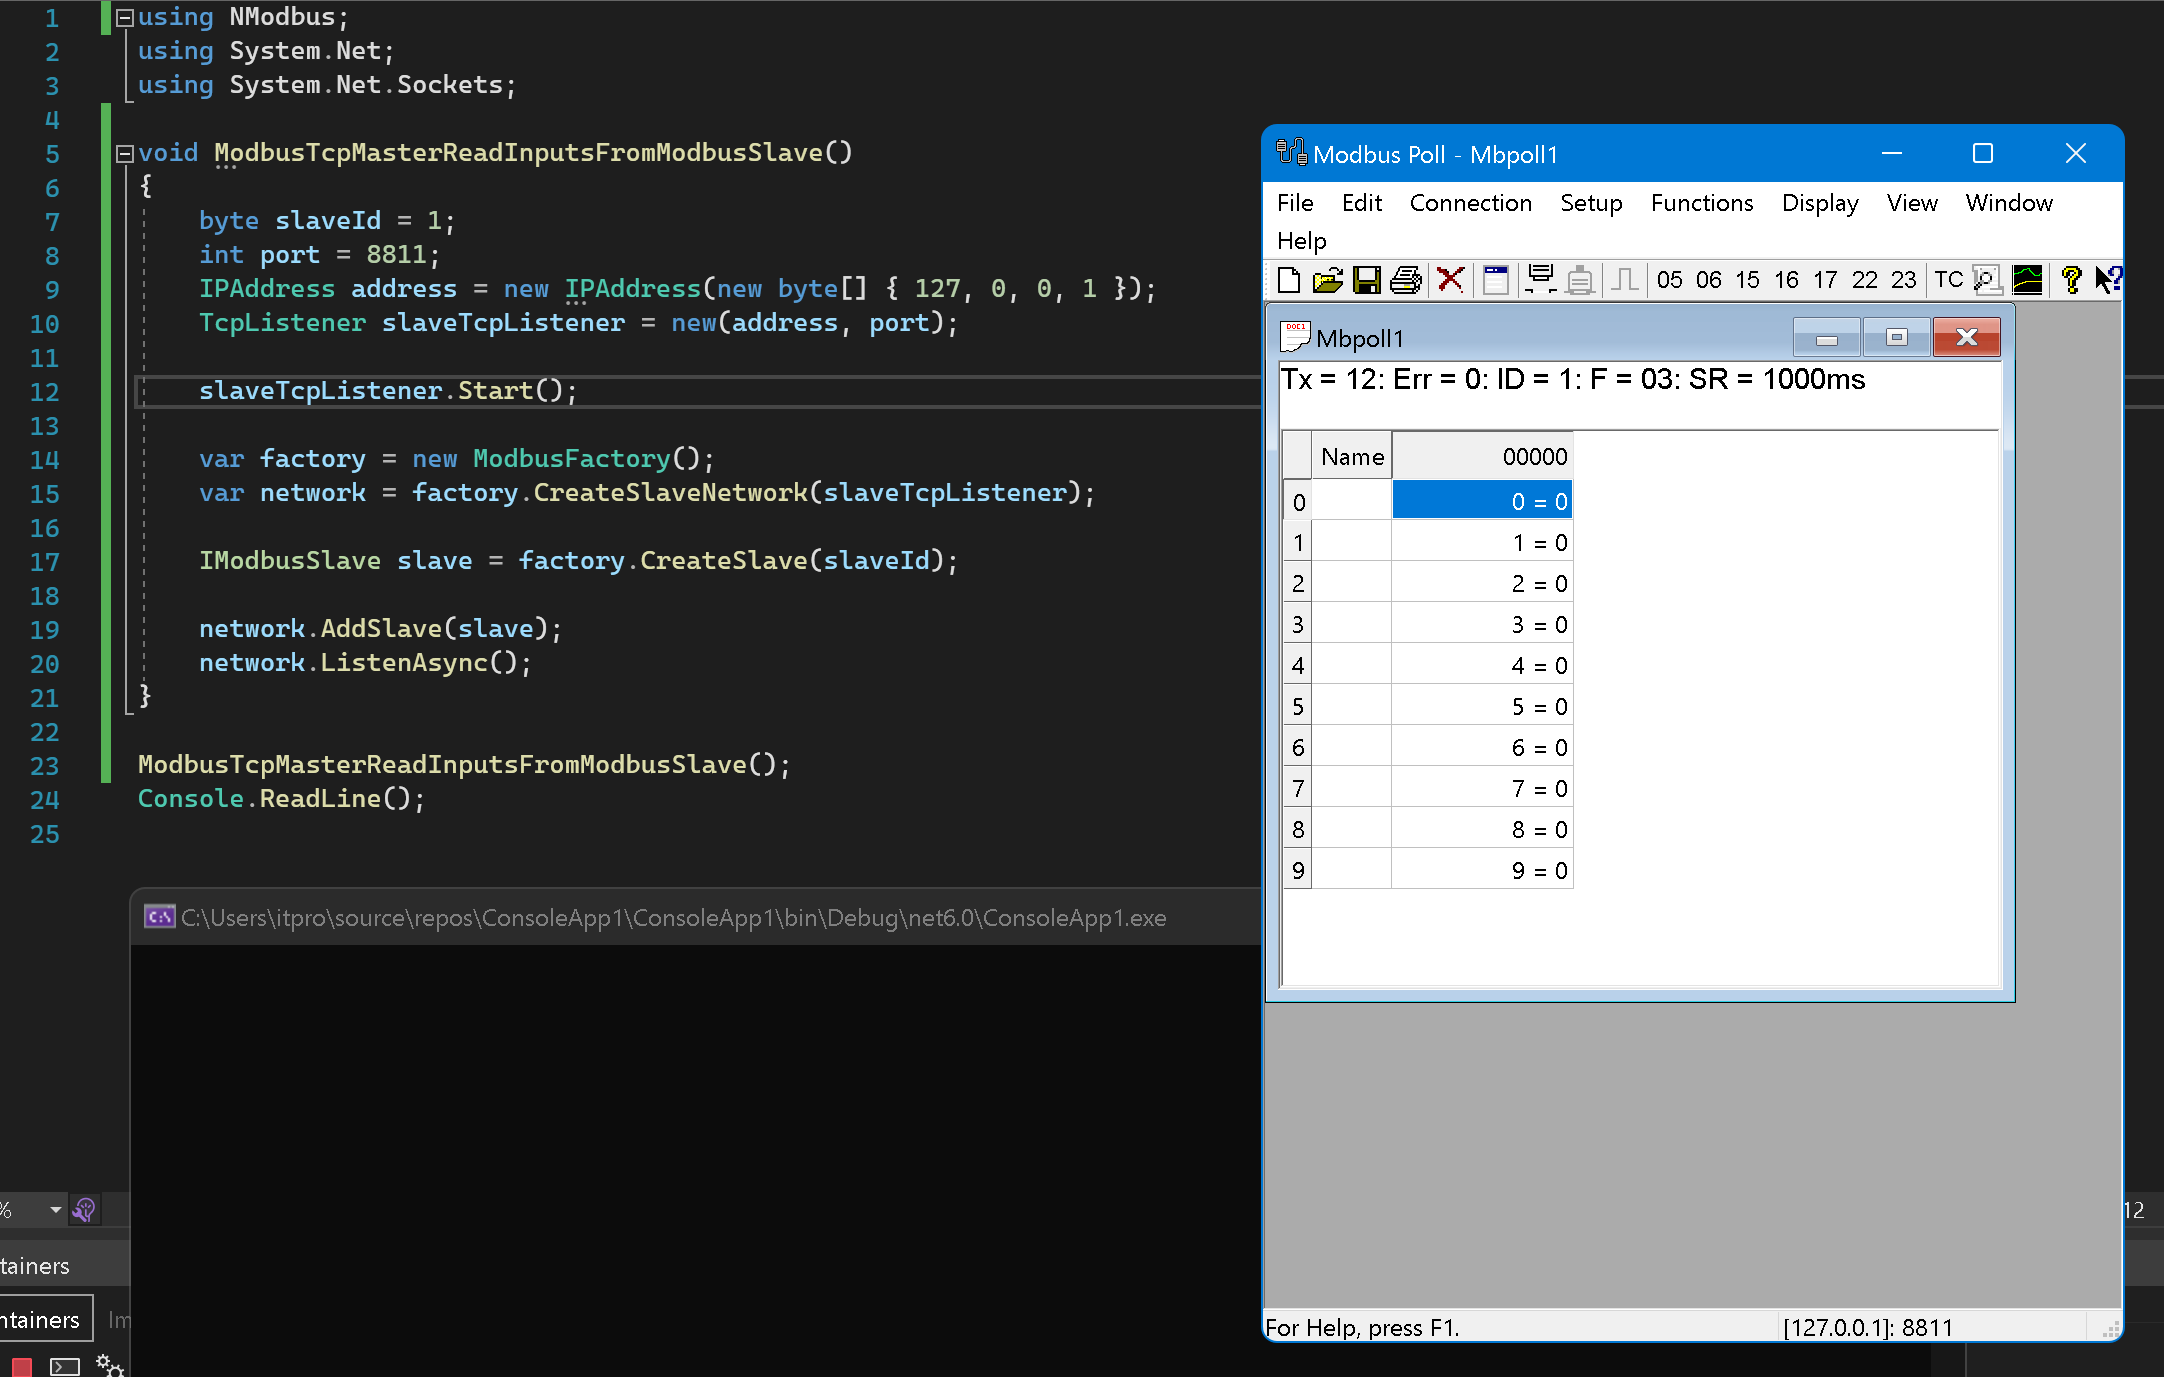Save the Mbpoll1 document
The width and height of the screenshot is (2164, 1377).
pos(1366,281)
